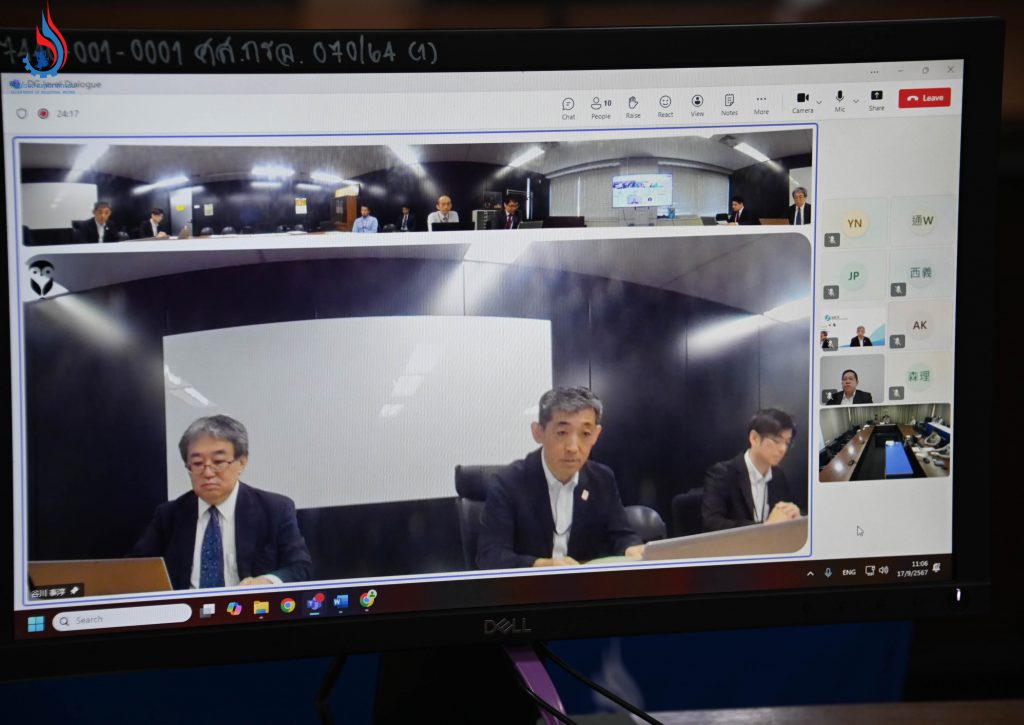The image size is (1024, 725).
Task: Click the taskbar Search box
Action: pos(121,618)
